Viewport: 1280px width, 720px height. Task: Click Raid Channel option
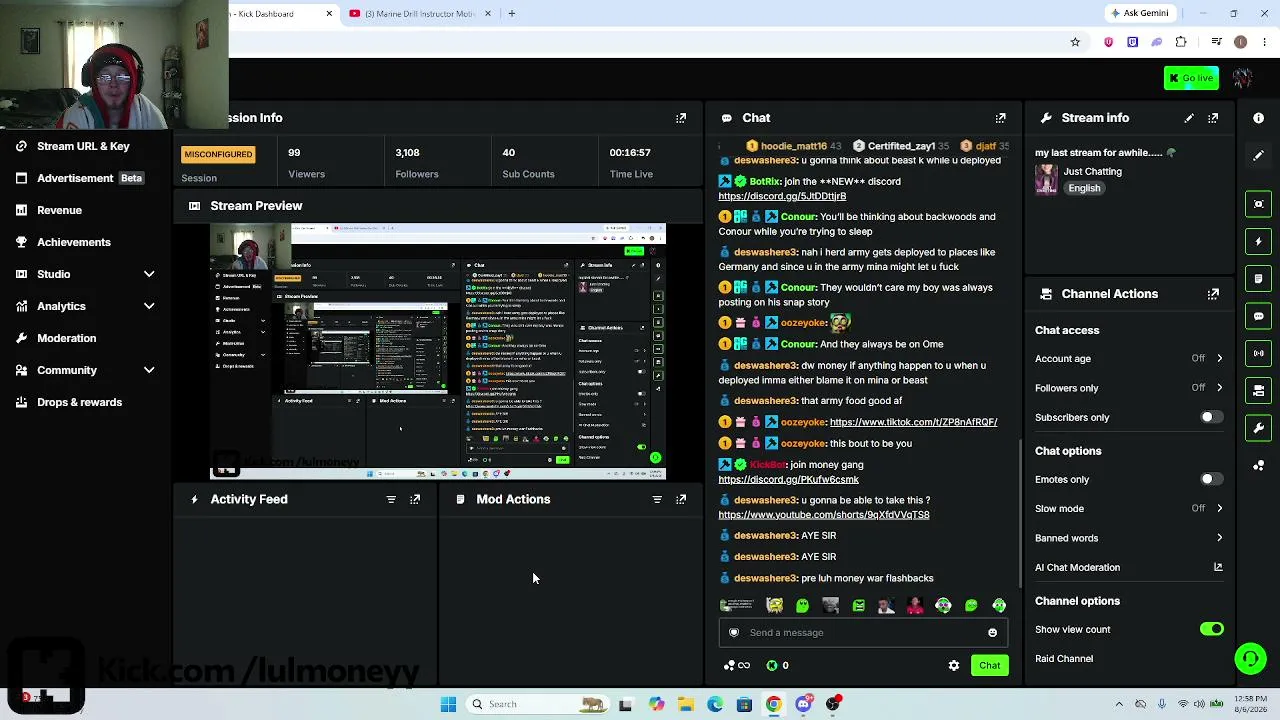(1064, 659)
